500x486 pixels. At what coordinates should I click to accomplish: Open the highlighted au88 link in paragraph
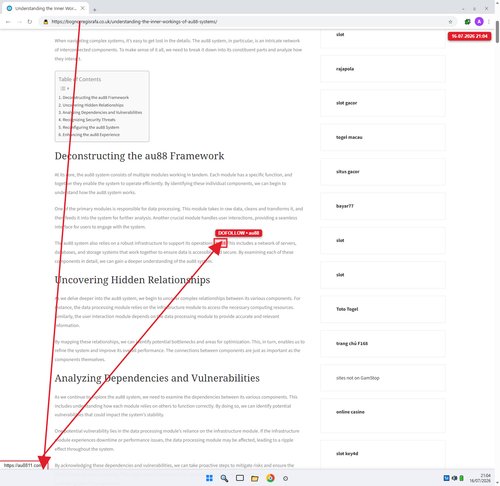pos(221,243)
